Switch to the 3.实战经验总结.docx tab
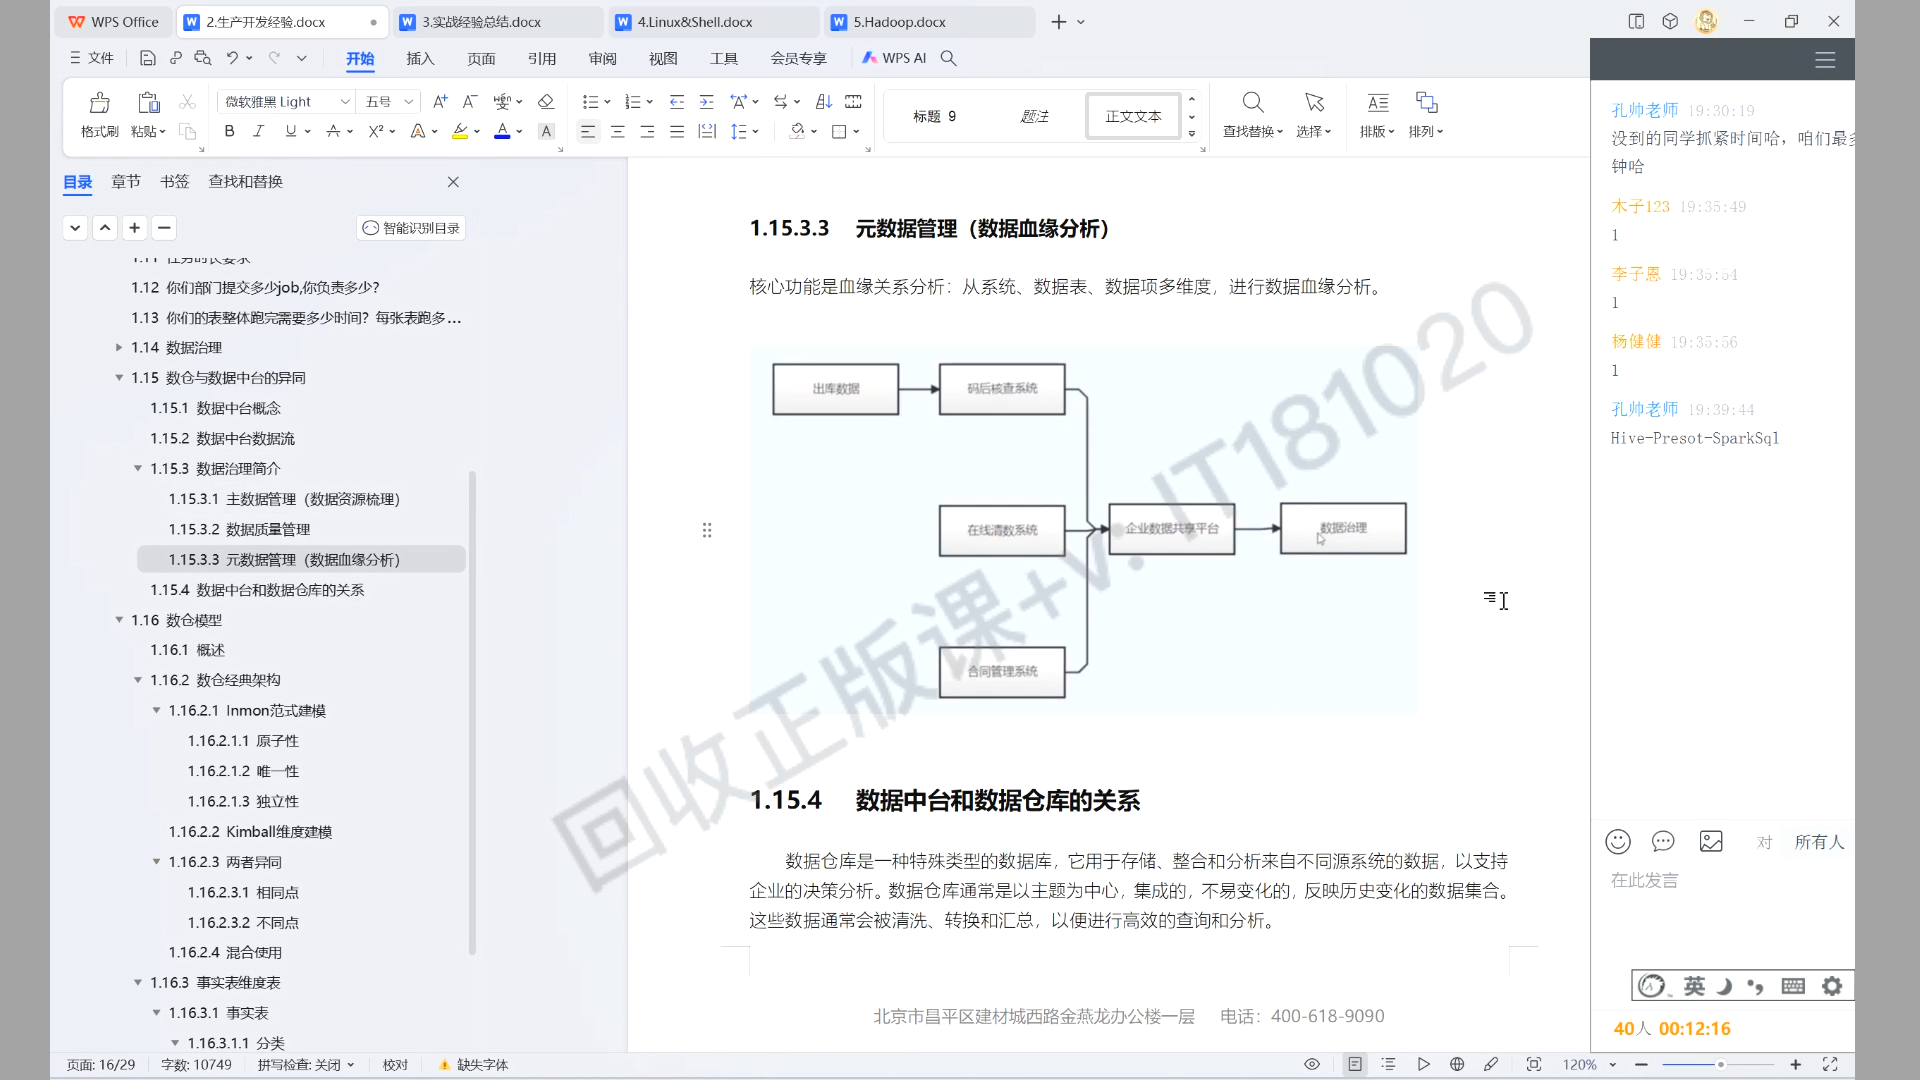 [481, 22]
